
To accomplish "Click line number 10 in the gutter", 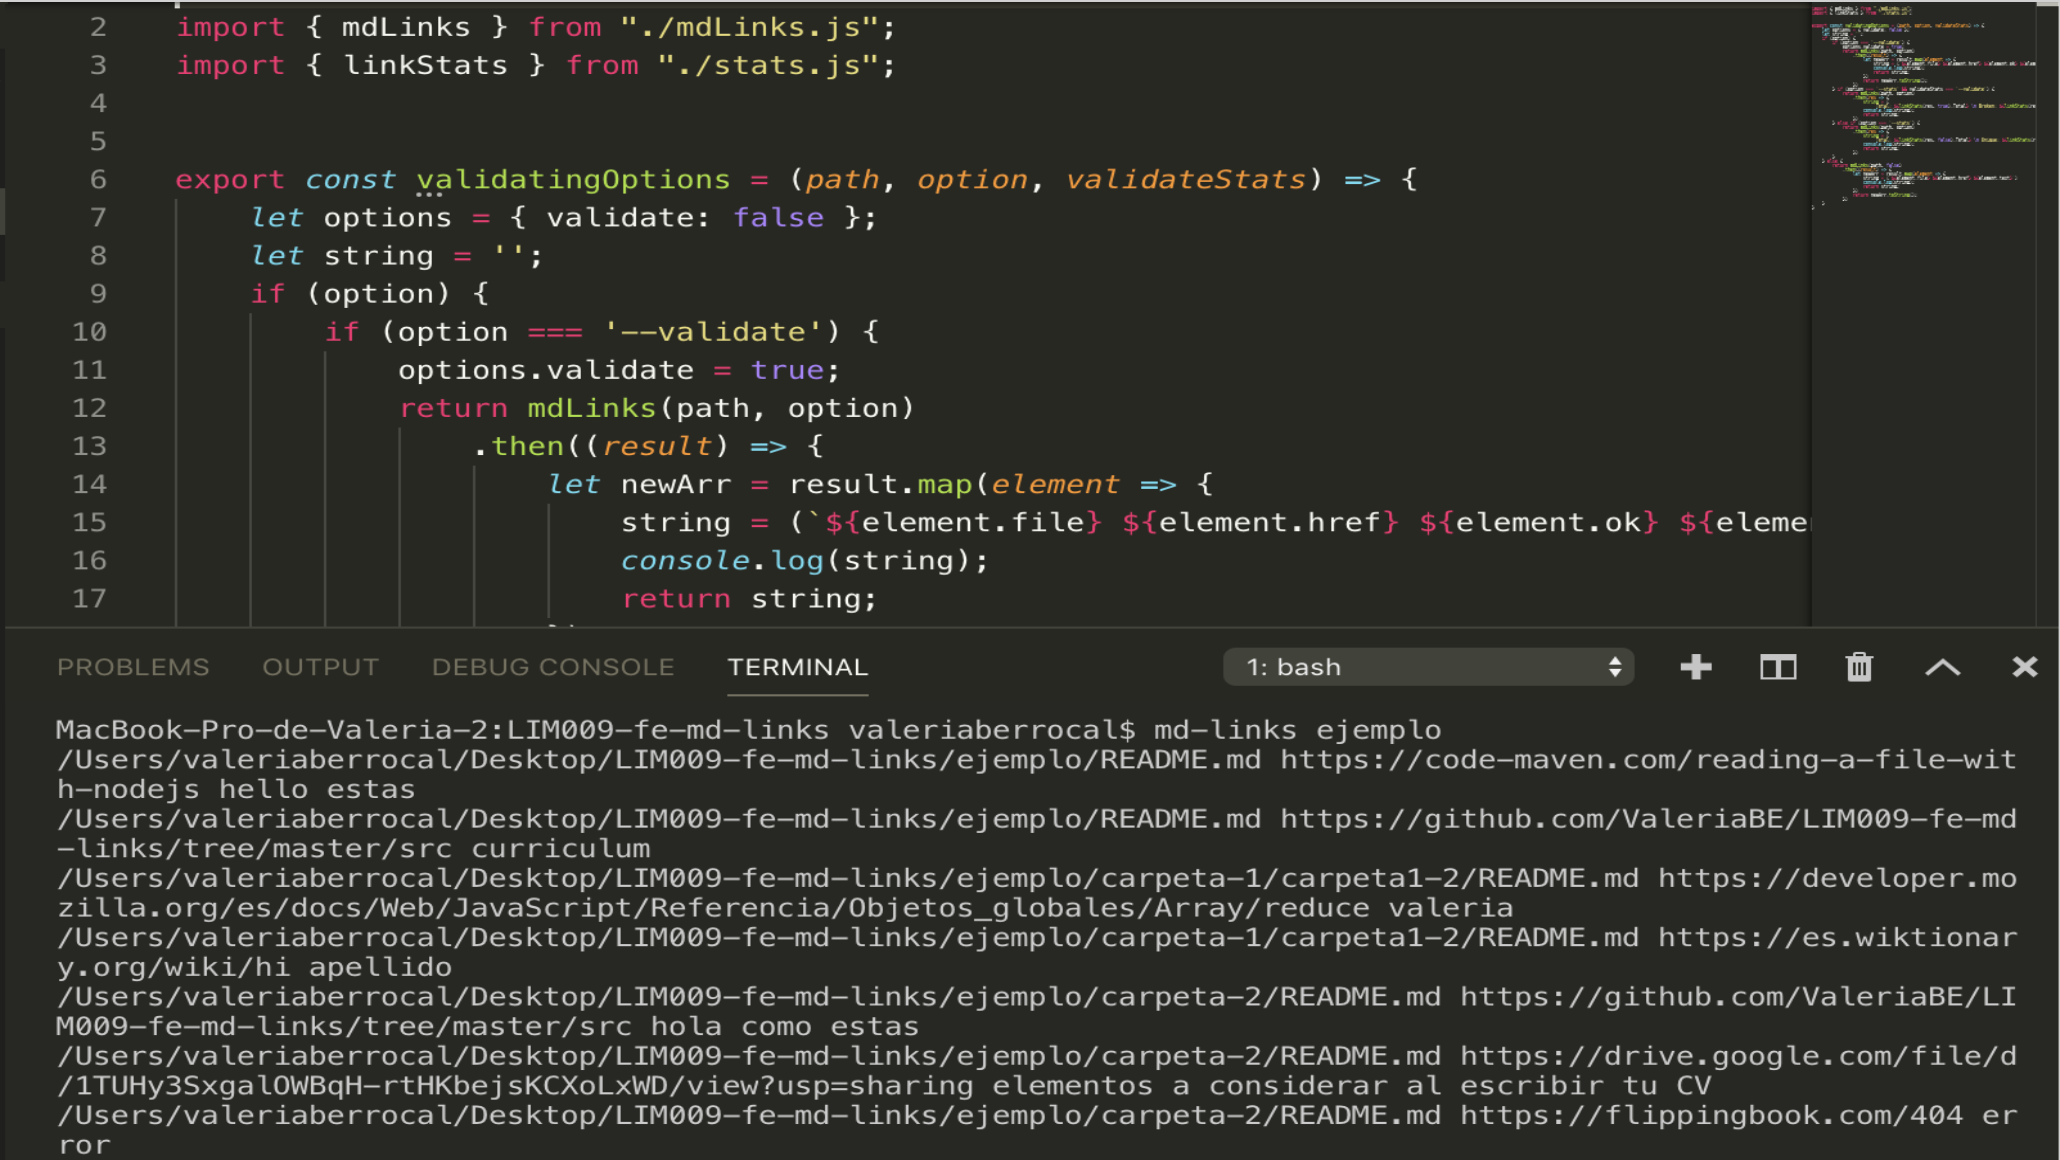I will [89, 332].
